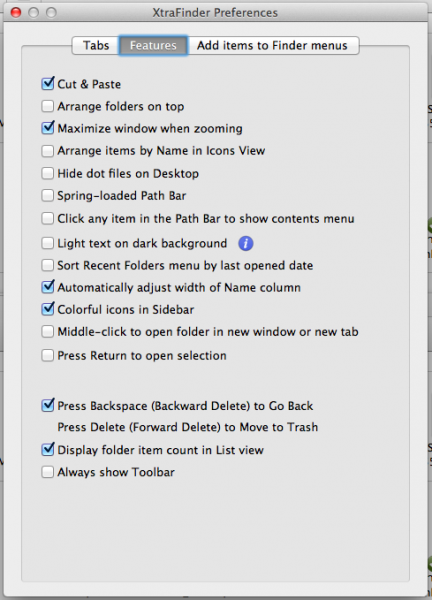Viewport: 432px width, 600px height.
Task: Click the blue info icon beside Light text
Action: 246,243
